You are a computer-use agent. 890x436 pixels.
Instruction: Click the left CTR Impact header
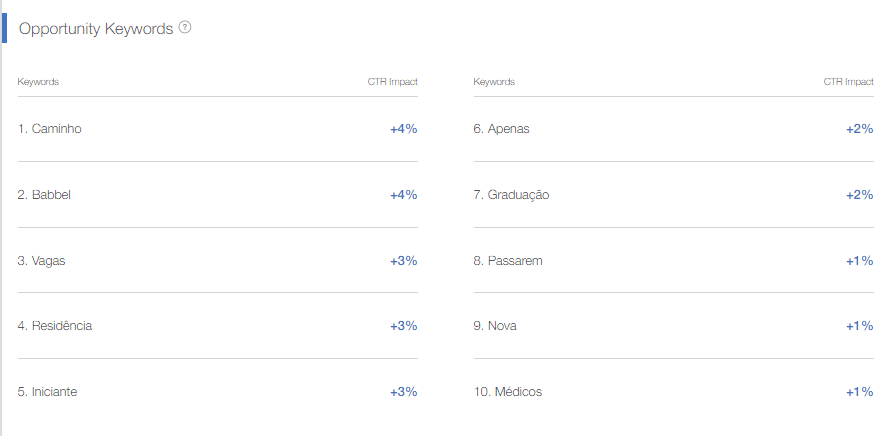393,82
